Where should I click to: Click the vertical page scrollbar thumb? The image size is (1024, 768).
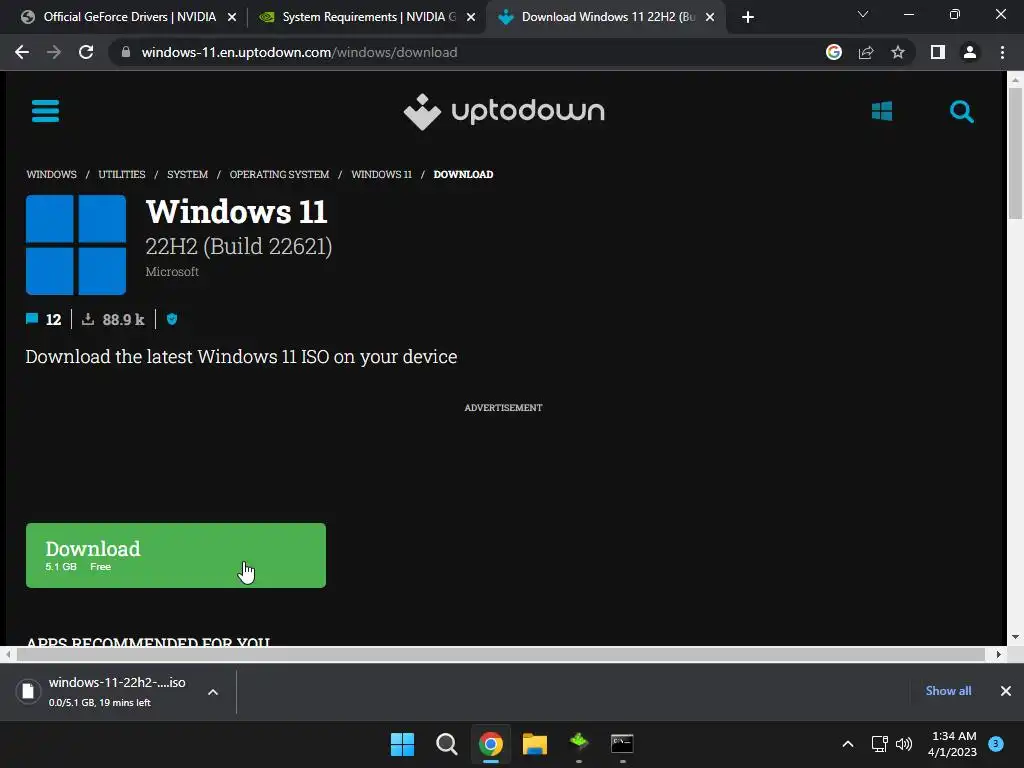pyautogui.click(x=1015, y=153)
